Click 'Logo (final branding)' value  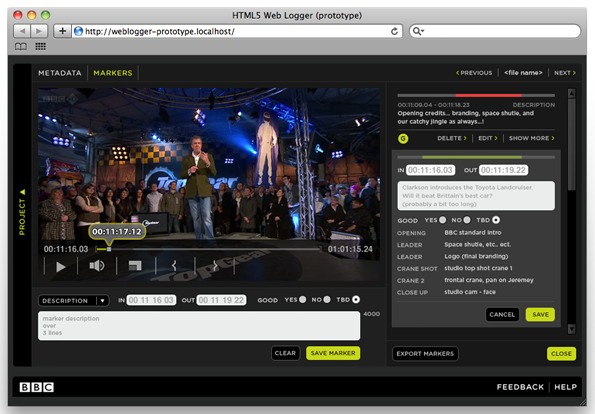click(x=476, y=256)
